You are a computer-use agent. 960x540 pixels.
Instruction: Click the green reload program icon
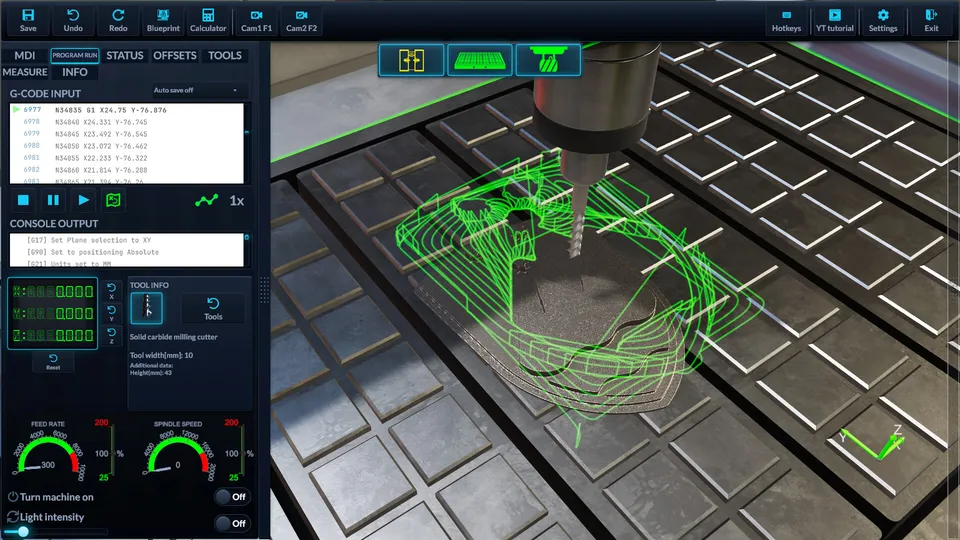pyautogui.click(x=113, y=200)
